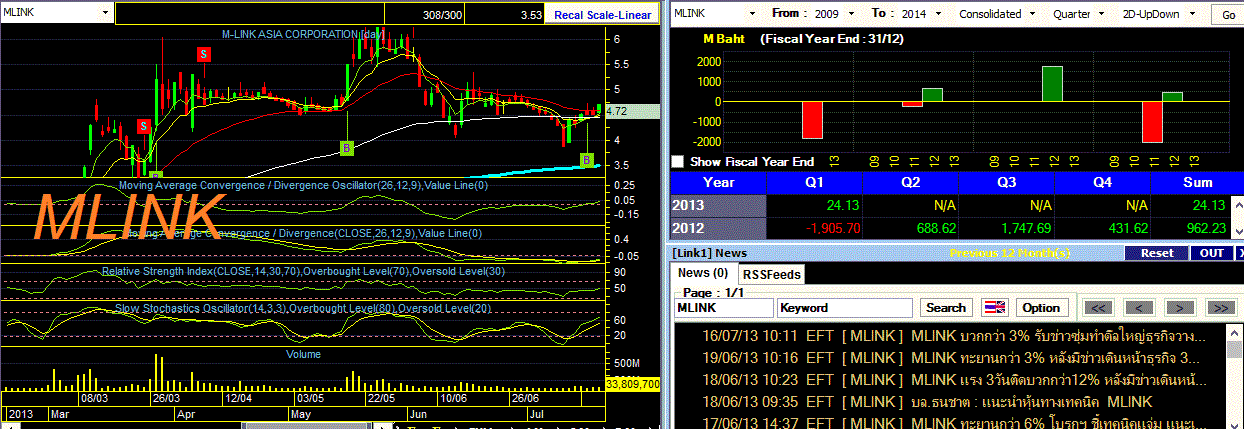Click the Q1 column header
1244x429 pixels.
(814, 182)
